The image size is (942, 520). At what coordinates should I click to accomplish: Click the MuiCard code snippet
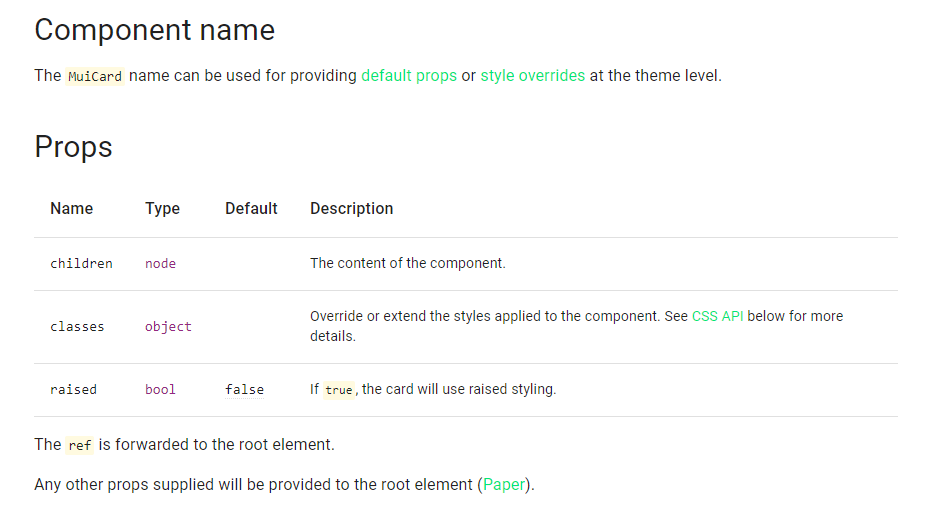click(95, 77)
